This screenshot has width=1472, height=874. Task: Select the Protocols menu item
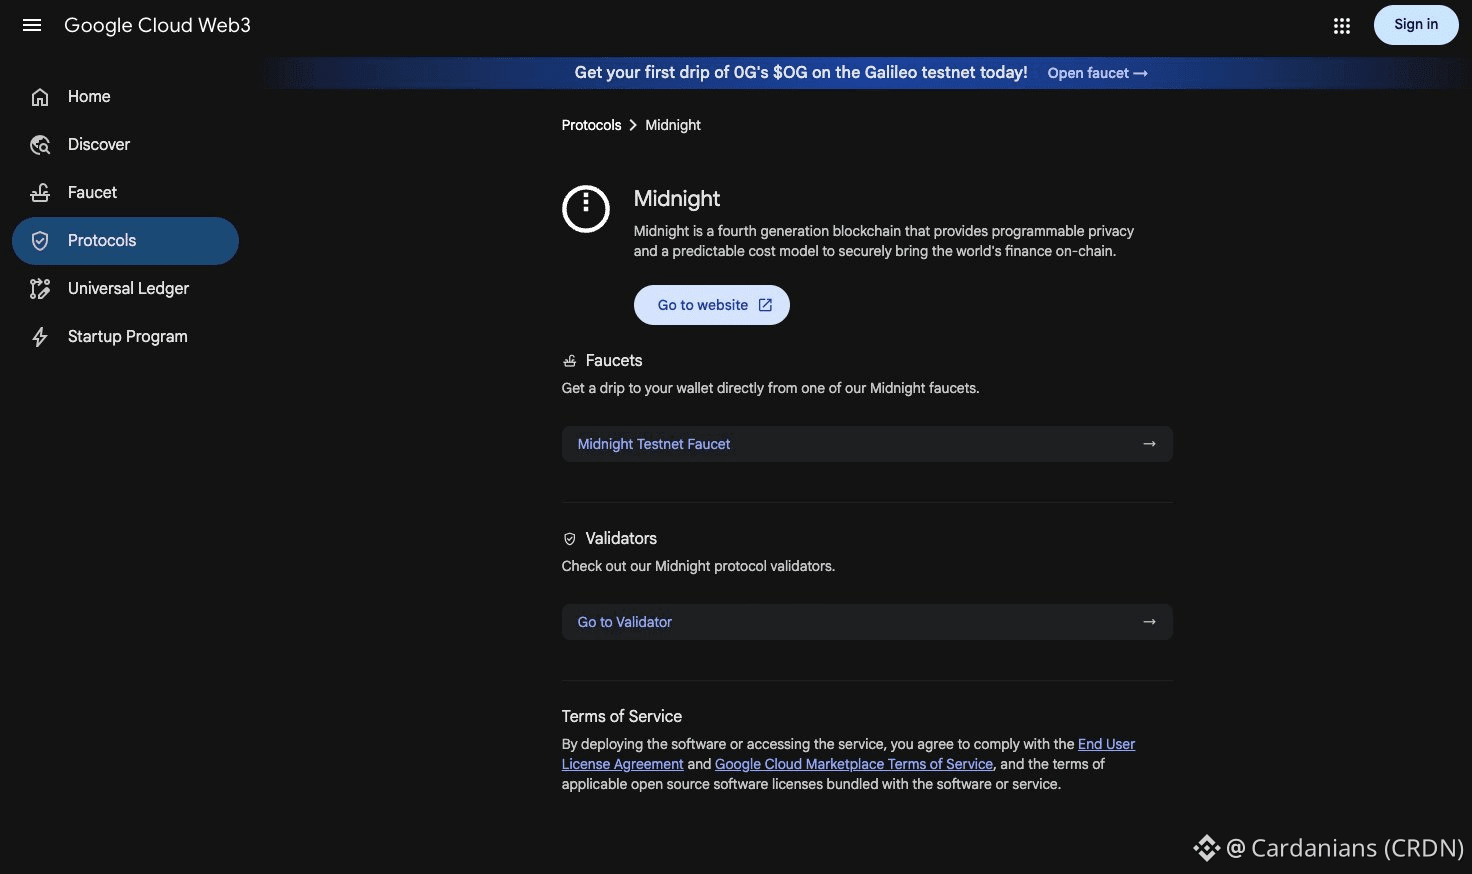pyautogui.click(x=125, y=241)
